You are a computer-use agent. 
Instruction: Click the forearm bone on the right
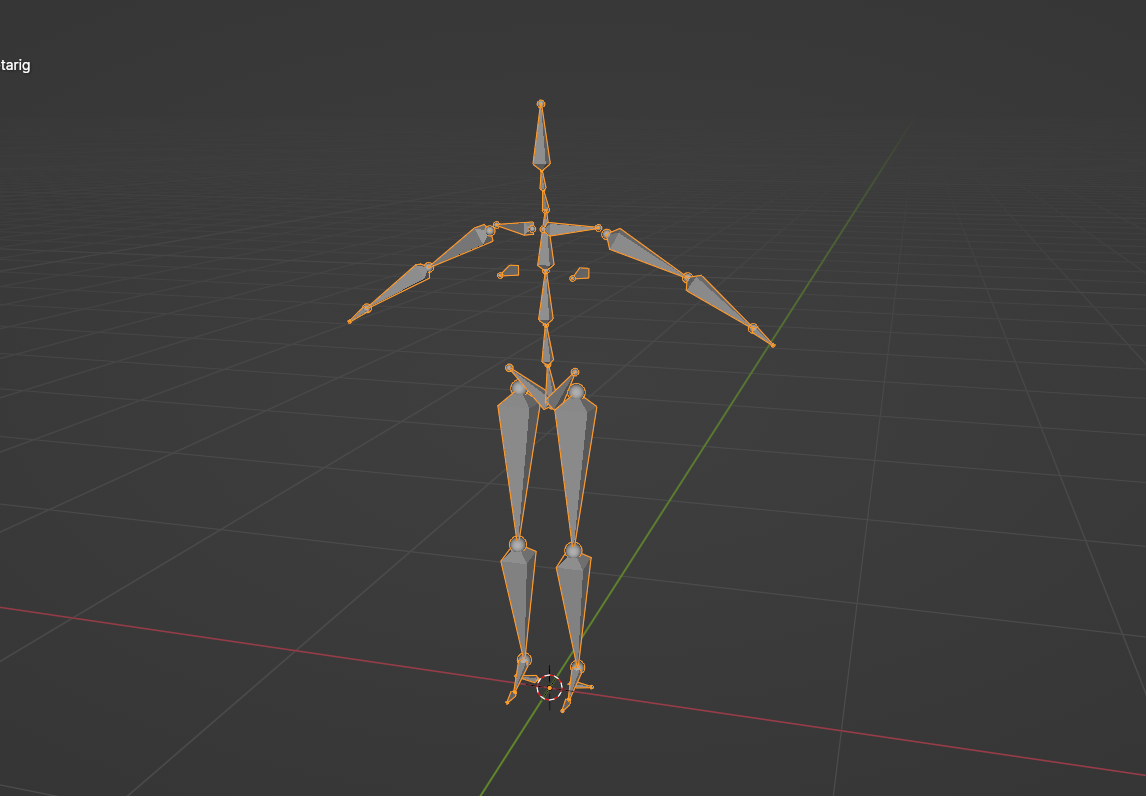pyautogui.click(x=718, y=302)
